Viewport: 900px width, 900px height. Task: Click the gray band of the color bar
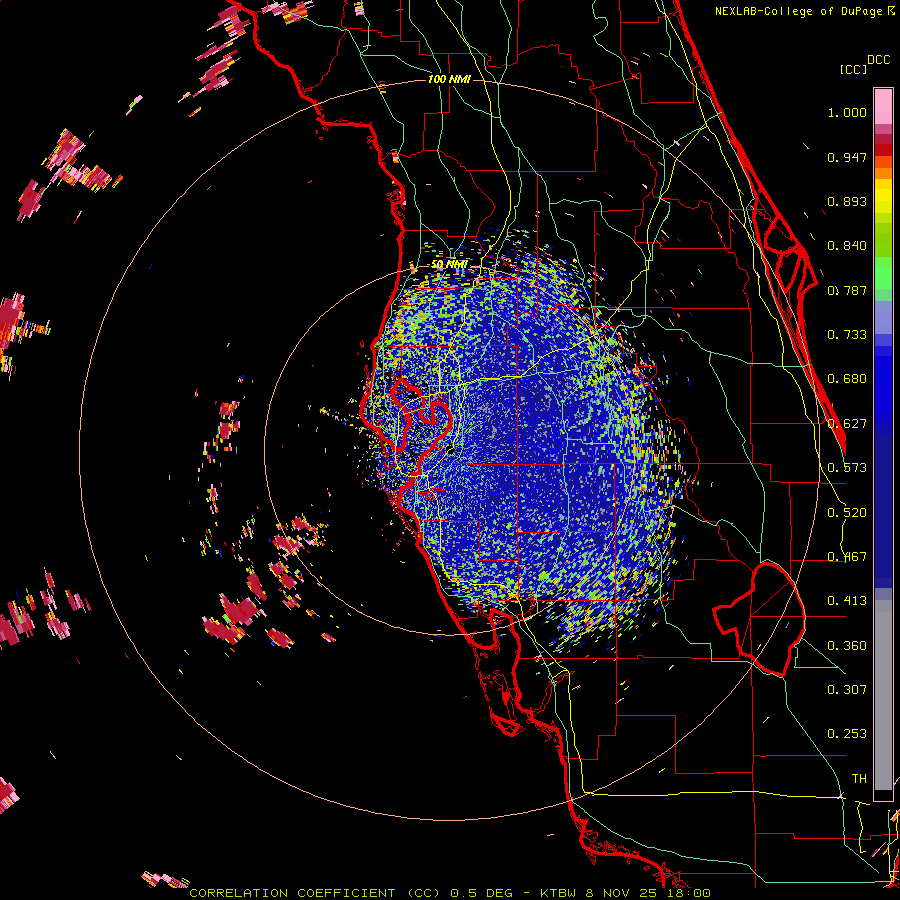click(x=883, y=695)
